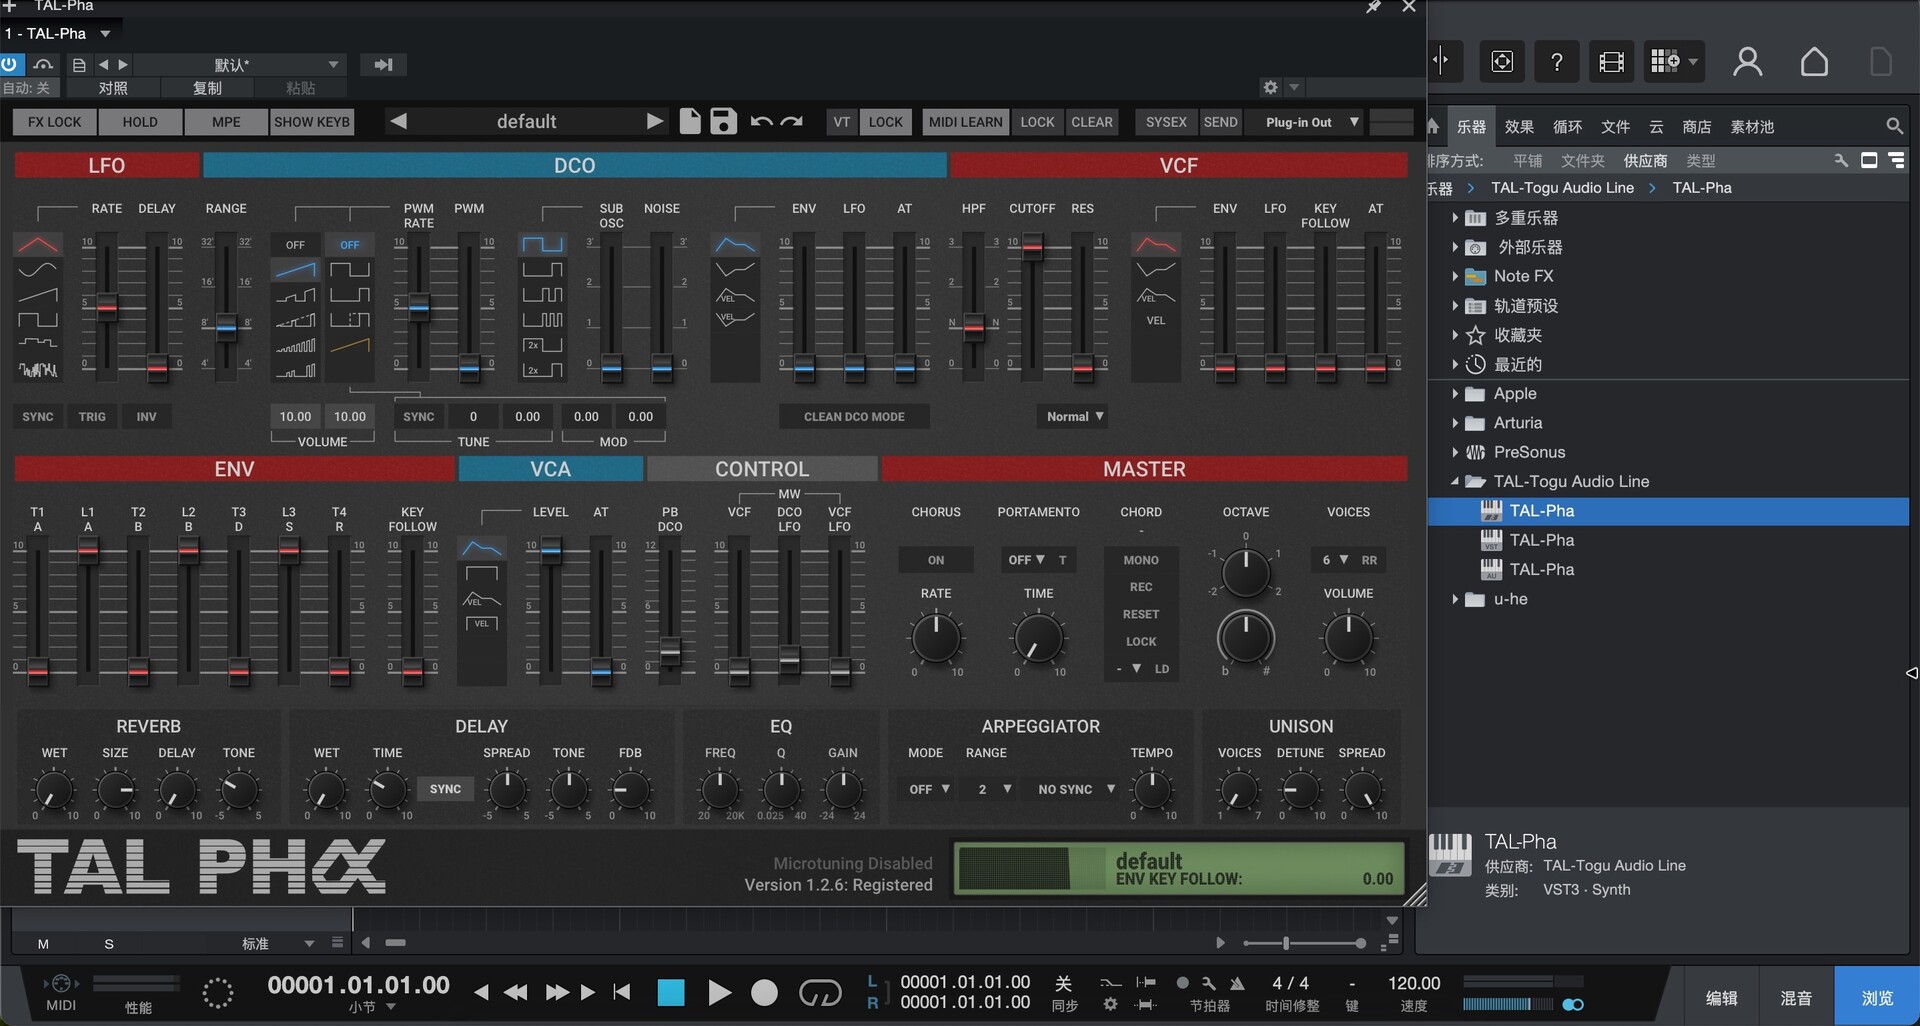Click the SHOW KEYB button

pos(312,122)
